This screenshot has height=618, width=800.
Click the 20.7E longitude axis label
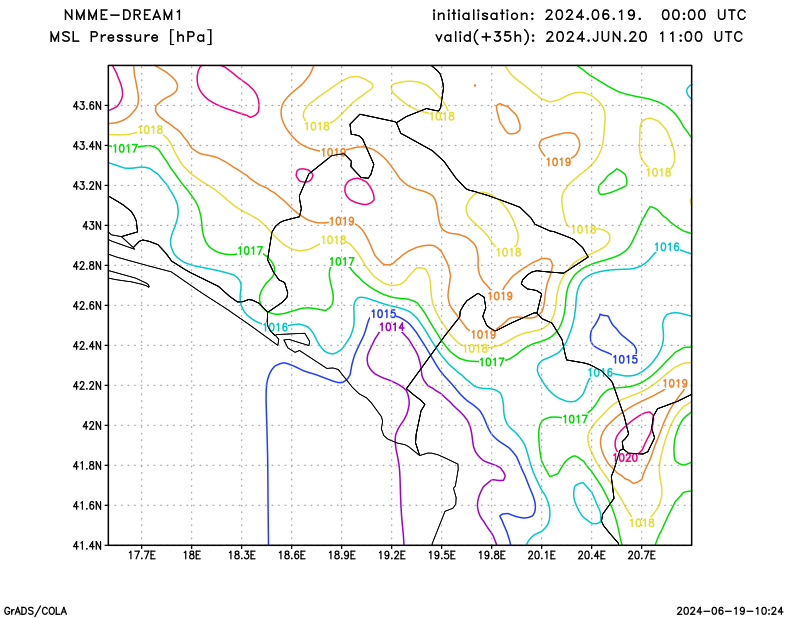tap(641, 555)
